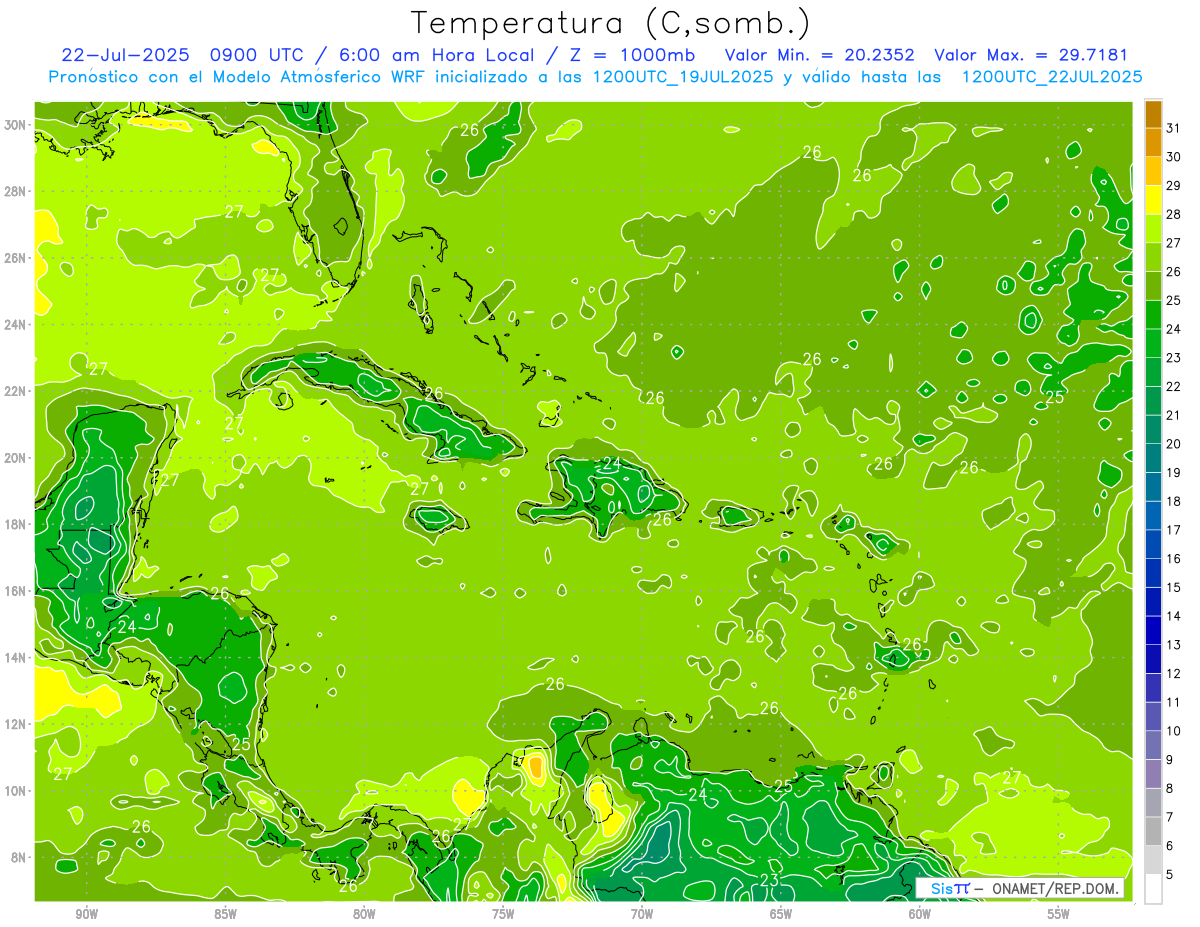Click color scale label '19'

[1174, 472]
